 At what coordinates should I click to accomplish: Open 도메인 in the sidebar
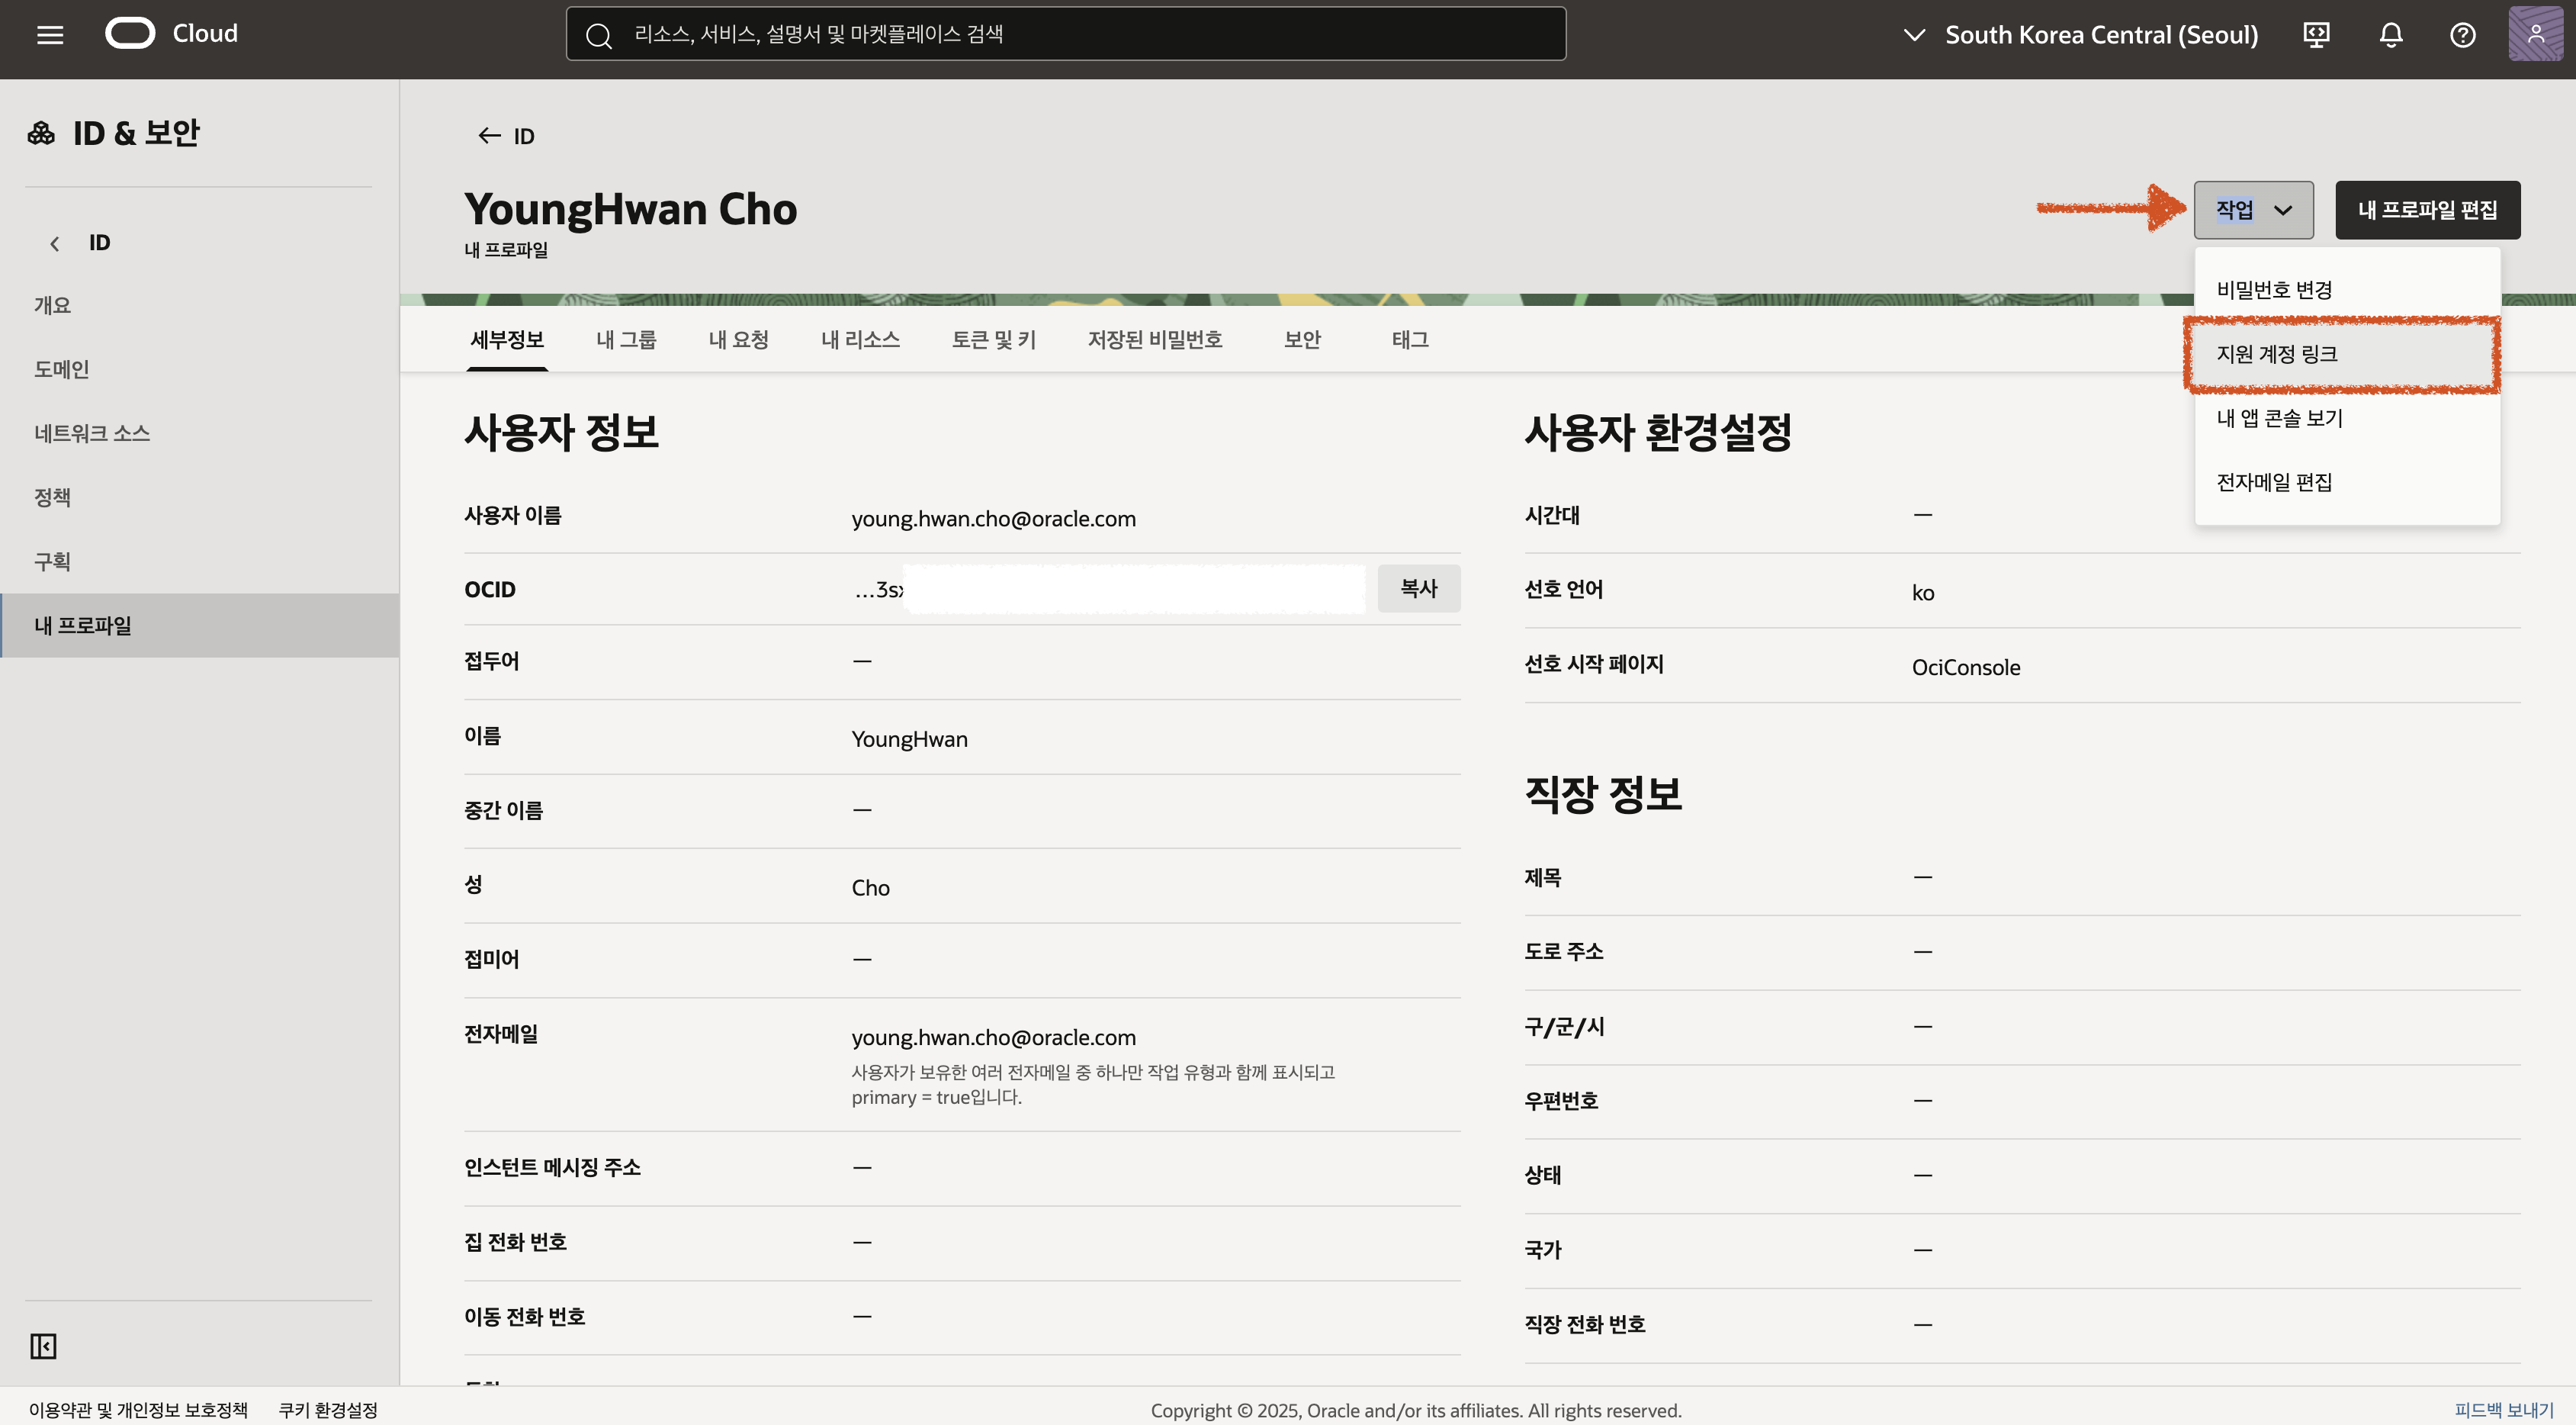pyautogui.click(x=62, y=369)
